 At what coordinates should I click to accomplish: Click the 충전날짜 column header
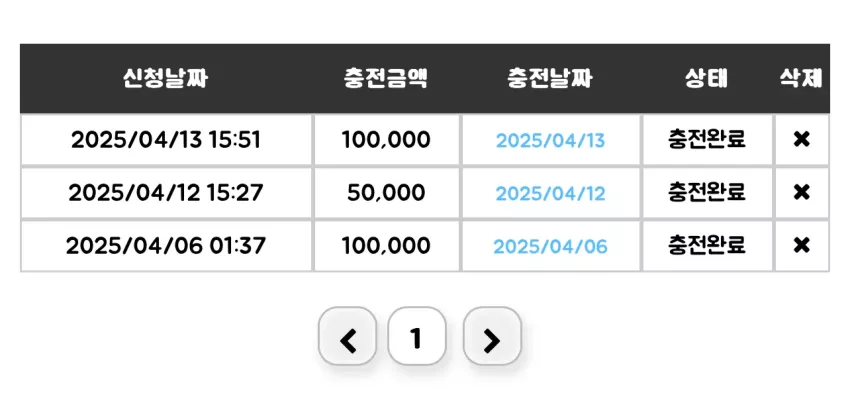[550, 79]
